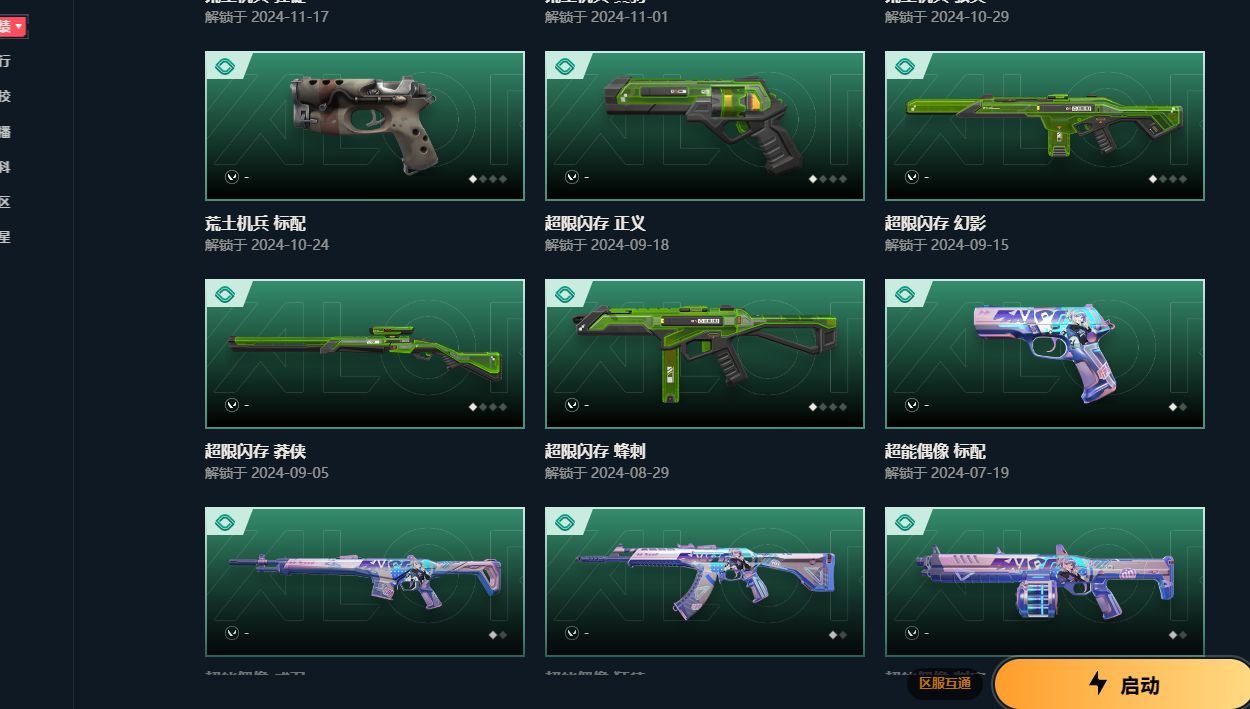Click the 区服互通 label
The height and width of the screenshot is (709, 1250).
[945, 683]
